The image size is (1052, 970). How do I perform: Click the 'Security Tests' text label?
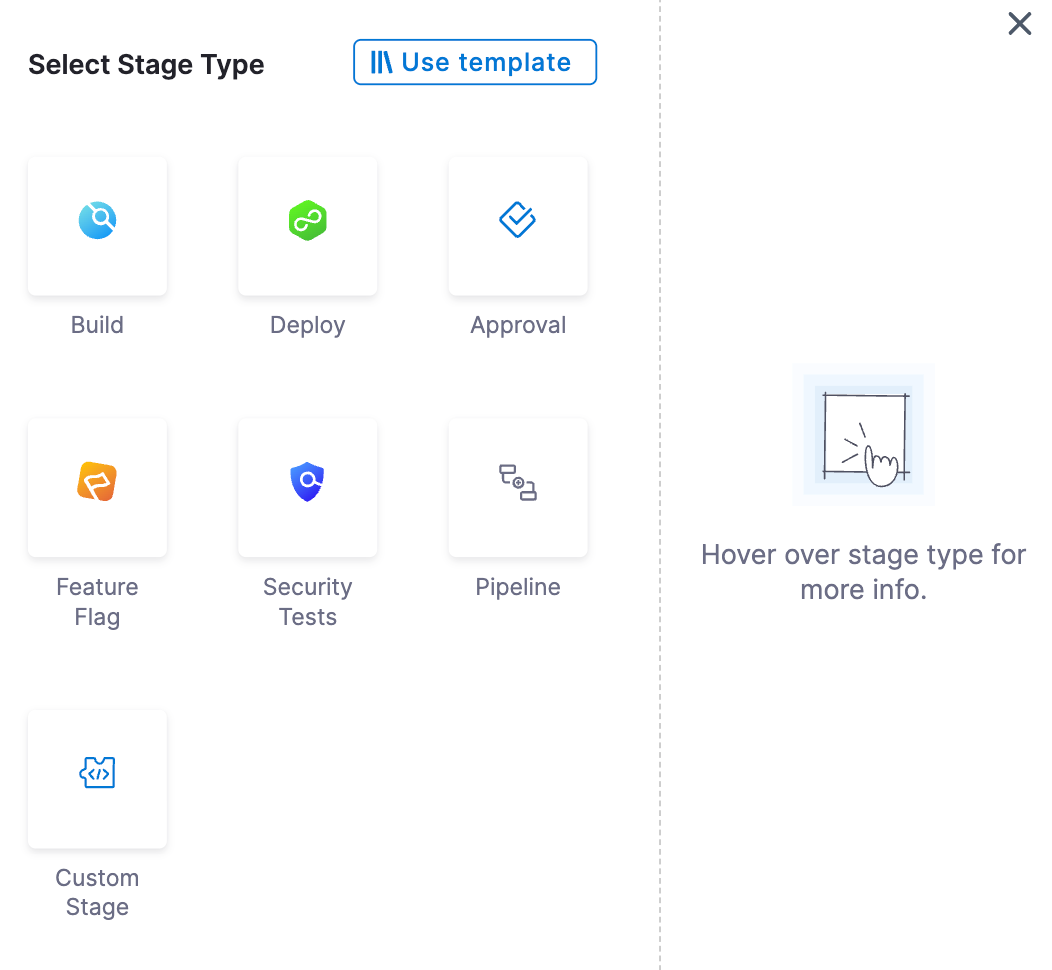[x=308, y=601]
